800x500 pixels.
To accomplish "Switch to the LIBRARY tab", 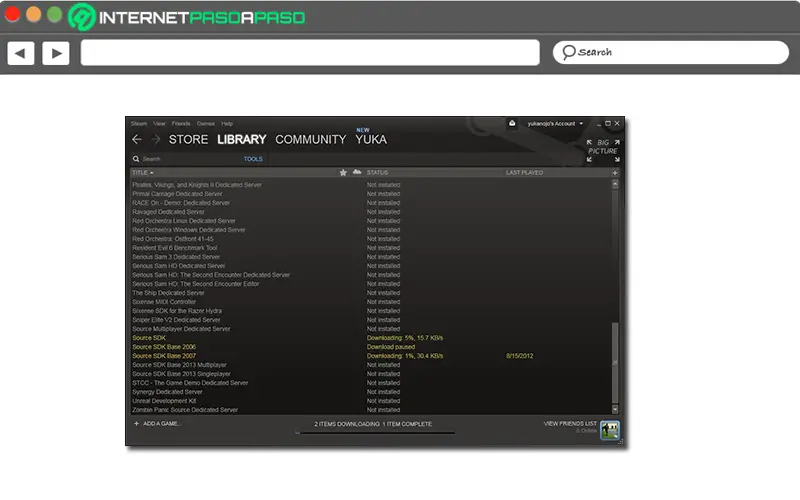I will 241,139.
